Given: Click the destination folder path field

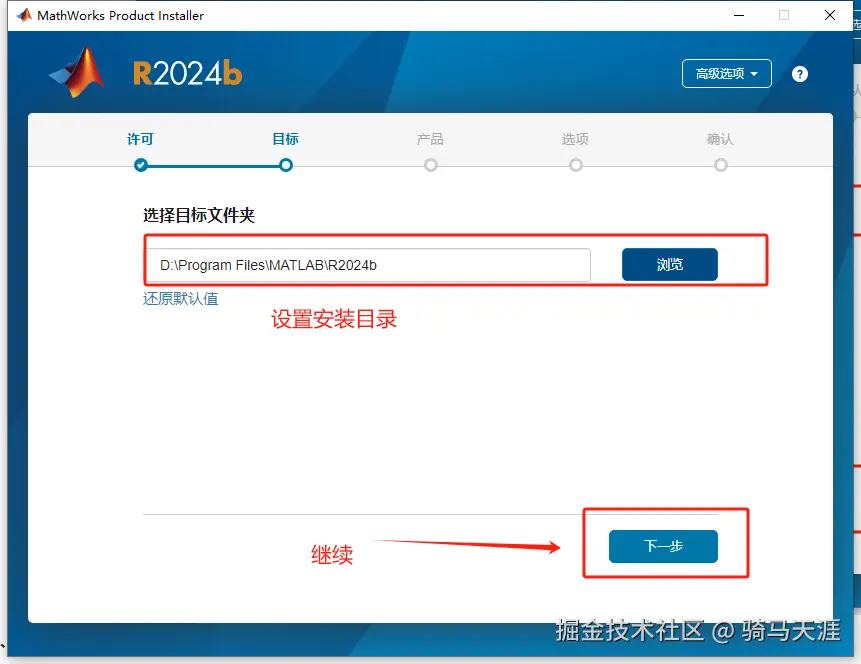Looking at the screenshot, I should [x=369, y=265].
